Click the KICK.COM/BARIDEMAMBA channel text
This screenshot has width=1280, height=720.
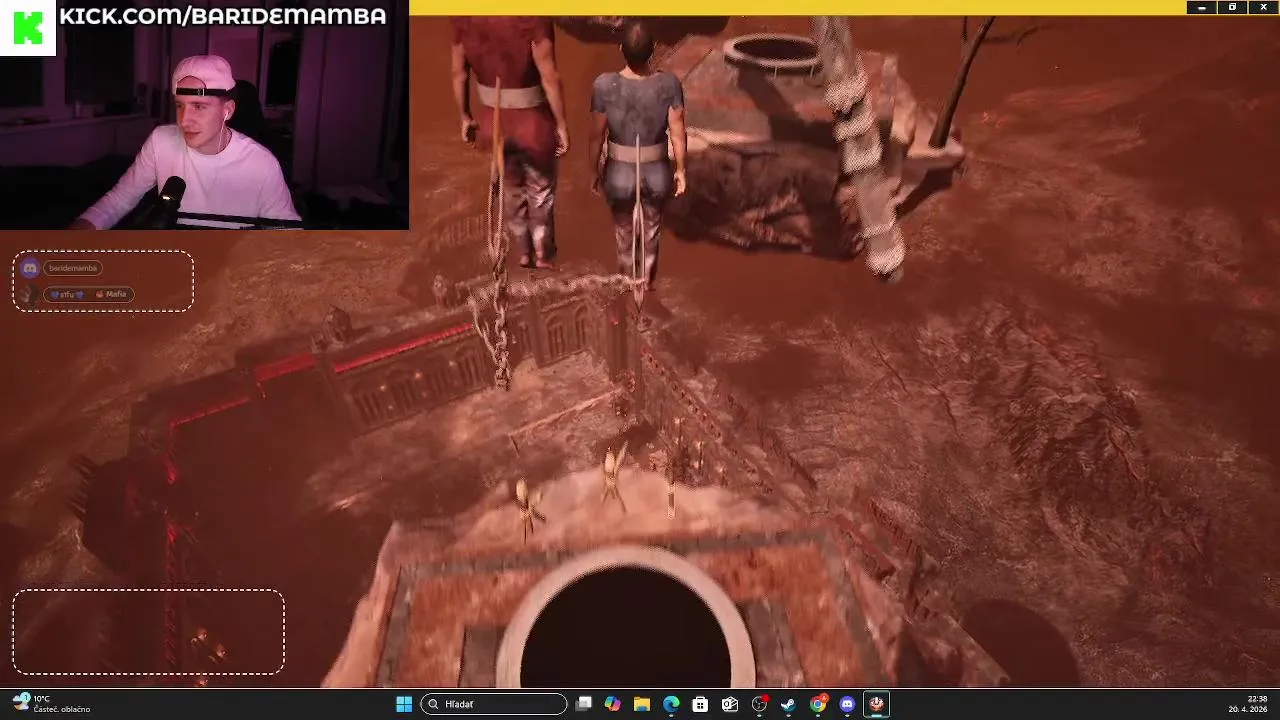point(222,16)
